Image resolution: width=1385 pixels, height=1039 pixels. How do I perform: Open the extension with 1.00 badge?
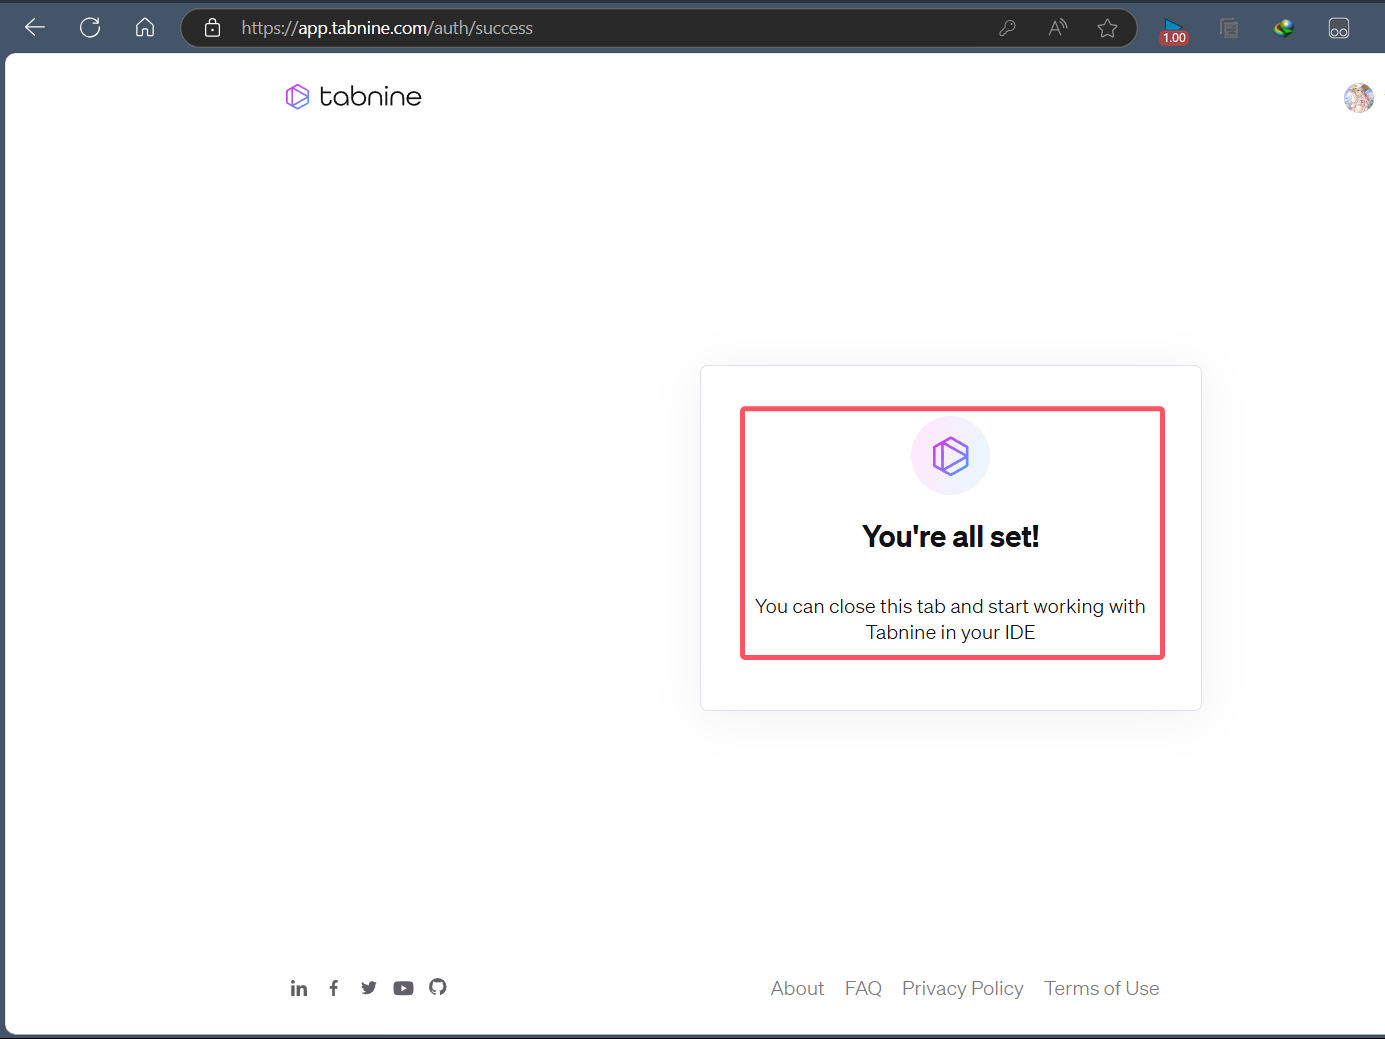(x=1174, y=30)
